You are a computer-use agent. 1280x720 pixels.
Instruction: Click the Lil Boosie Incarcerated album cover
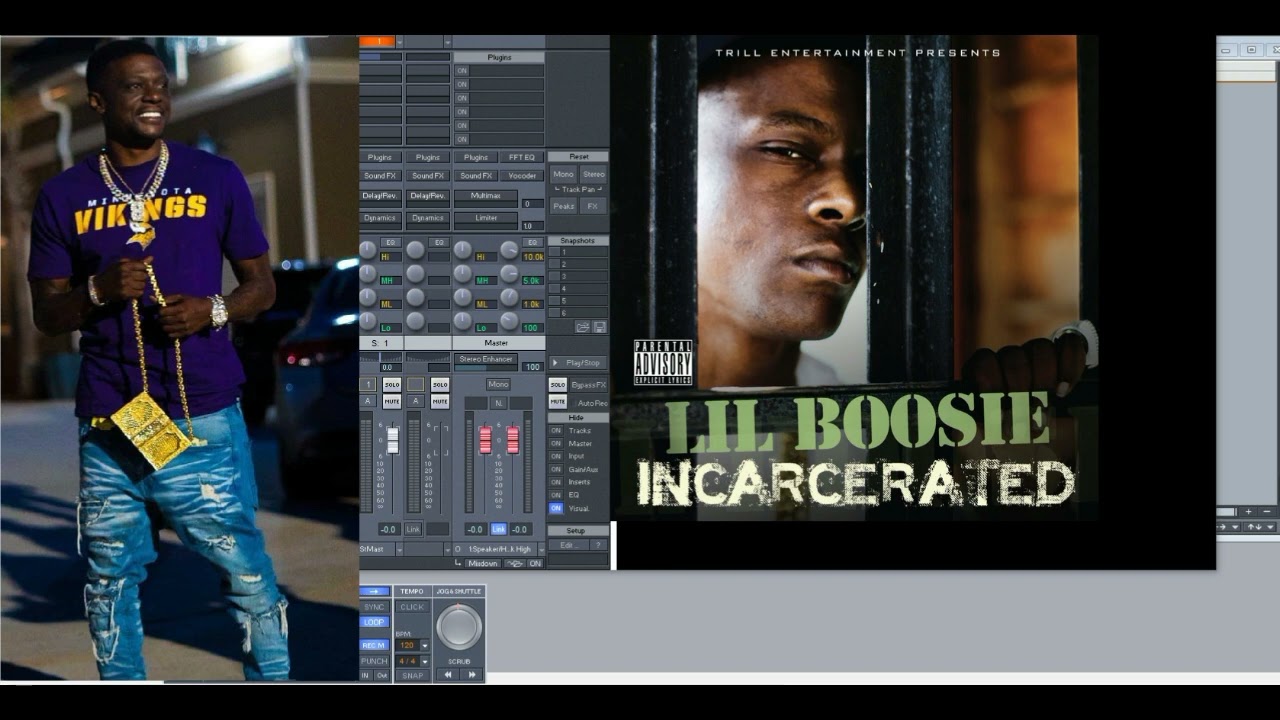(856, 277)
